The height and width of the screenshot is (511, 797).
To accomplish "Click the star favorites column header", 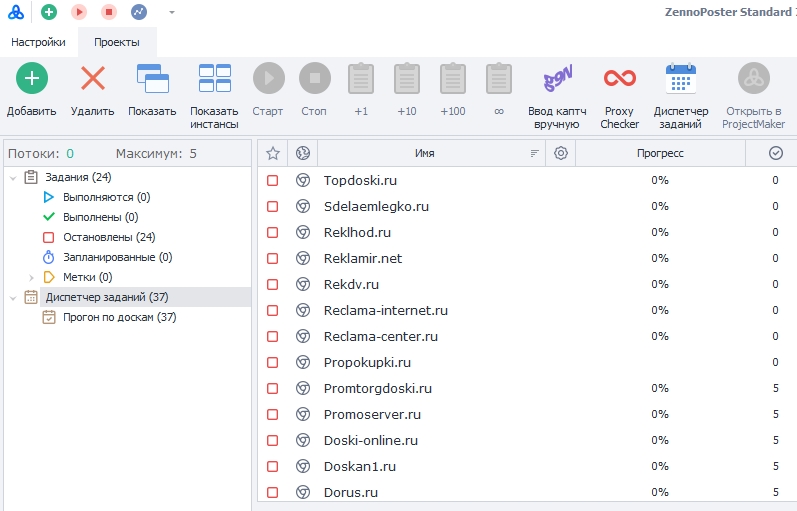I will (273, 153).
